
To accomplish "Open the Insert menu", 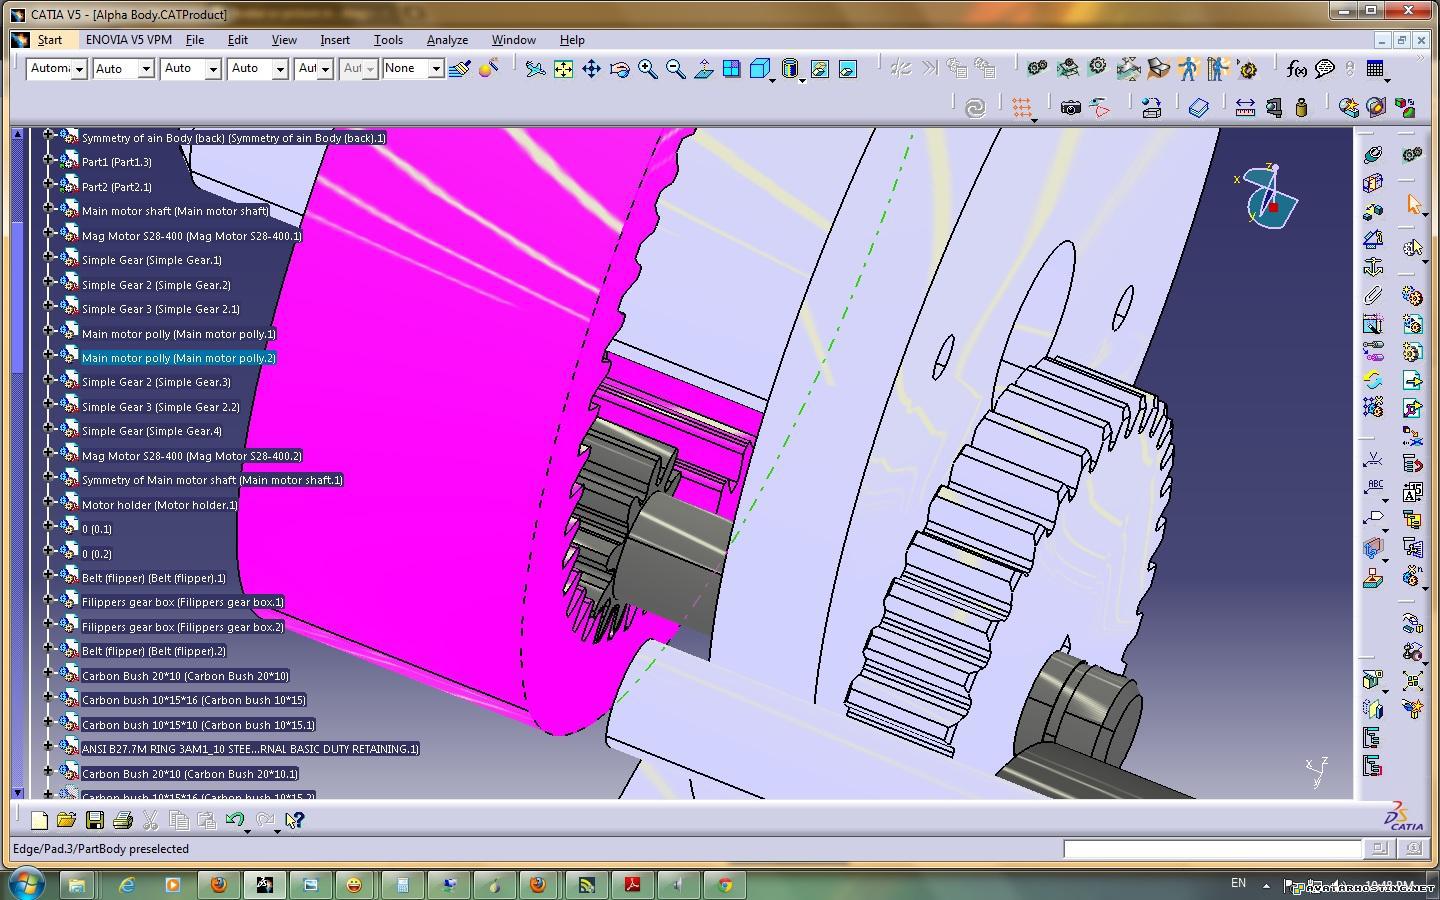I will click(334, 40).
